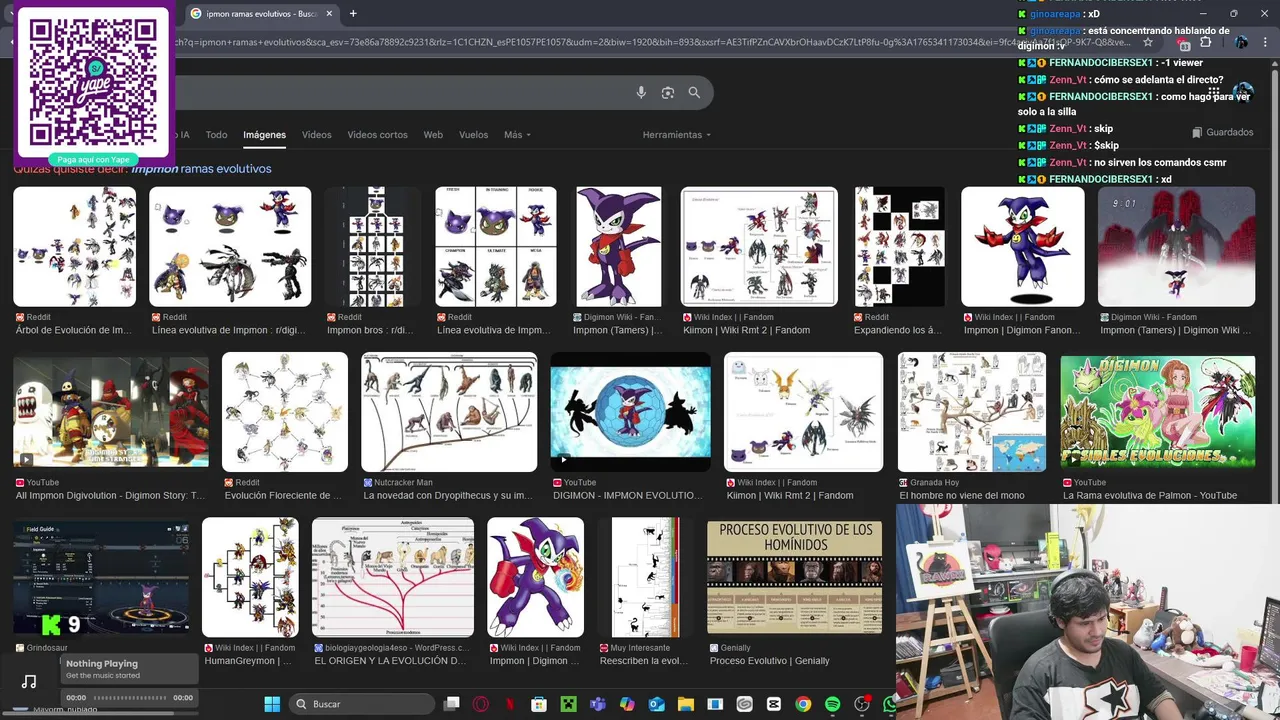1280x720 pixels.
Task: Open the Herramientas tools dropdown
Action: [677, 135]
